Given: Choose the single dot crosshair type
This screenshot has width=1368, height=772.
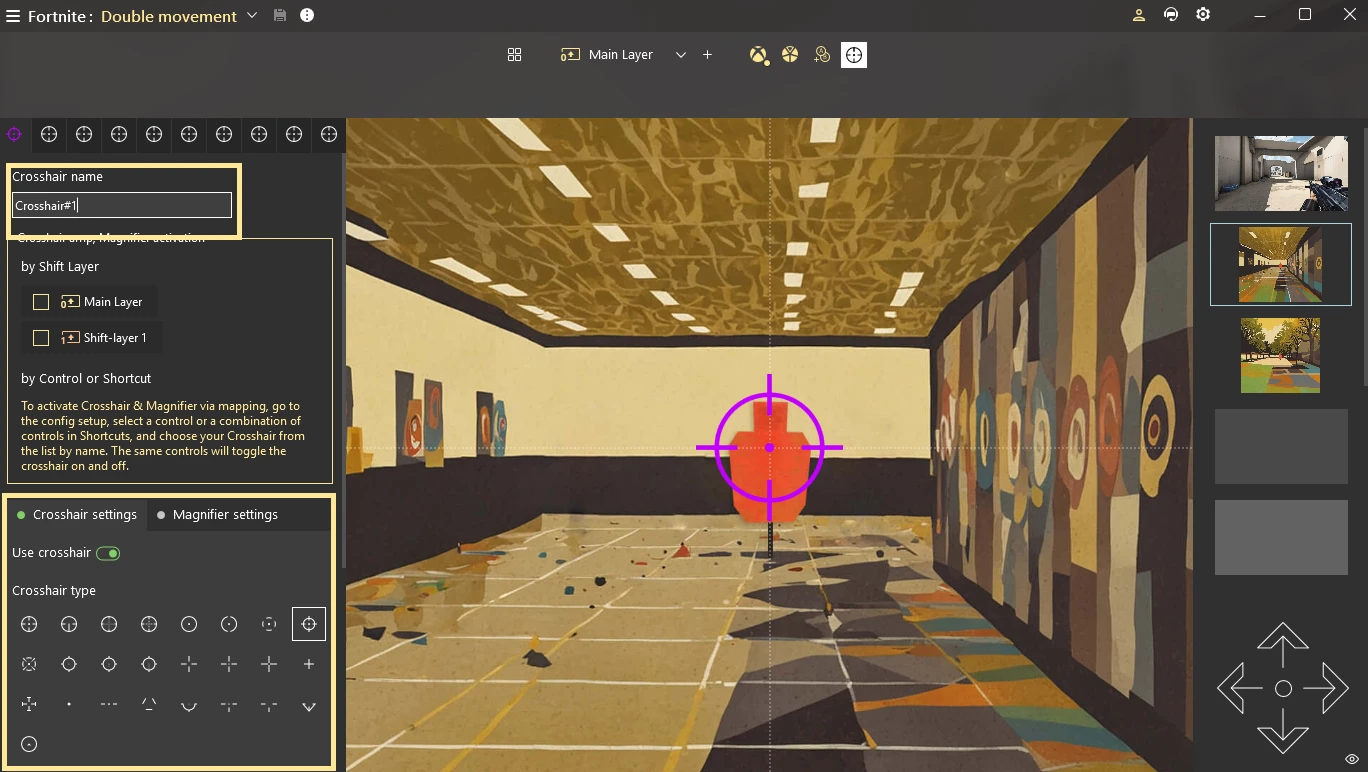Looking at the screenshot, I should click(x=69, y=704).
